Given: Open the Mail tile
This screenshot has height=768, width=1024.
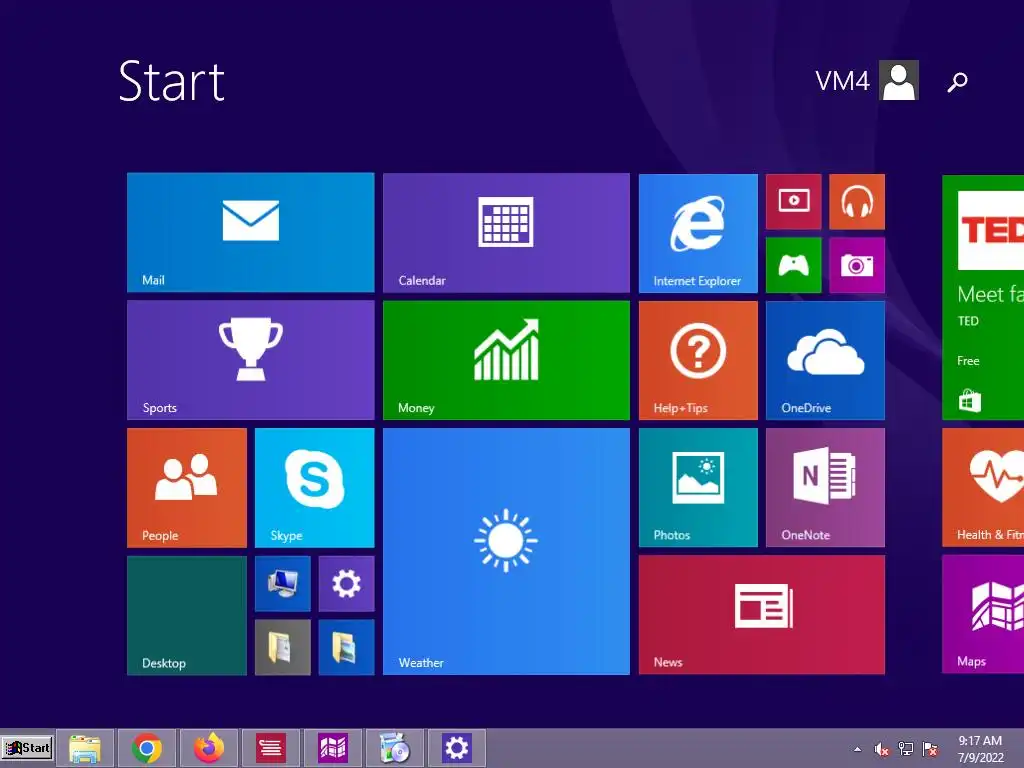Looking at the screenshot, I should click(x=251, y=232).
